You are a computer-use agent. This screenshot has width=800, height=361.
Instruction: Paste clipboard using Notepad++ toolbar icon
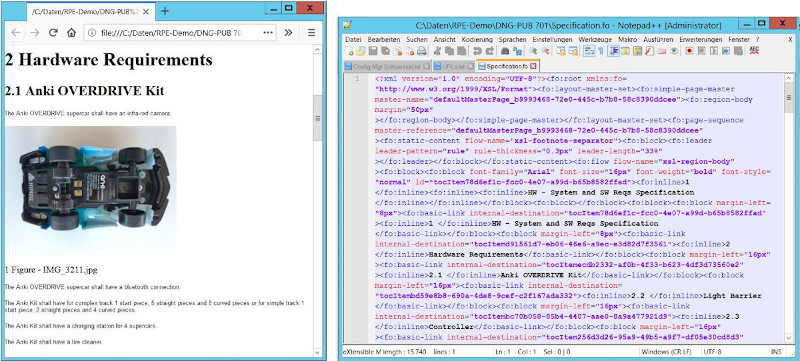pos(461,51)
